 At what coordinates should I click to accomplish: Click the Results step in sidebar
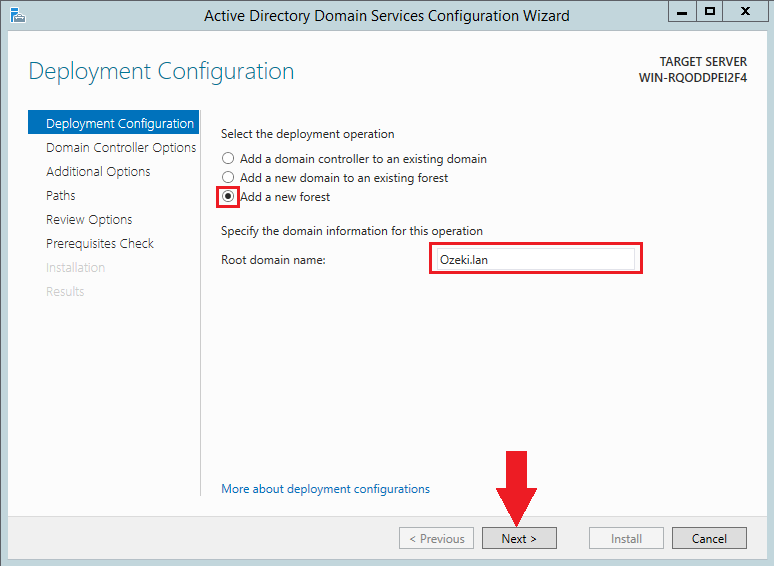(65, 292)
